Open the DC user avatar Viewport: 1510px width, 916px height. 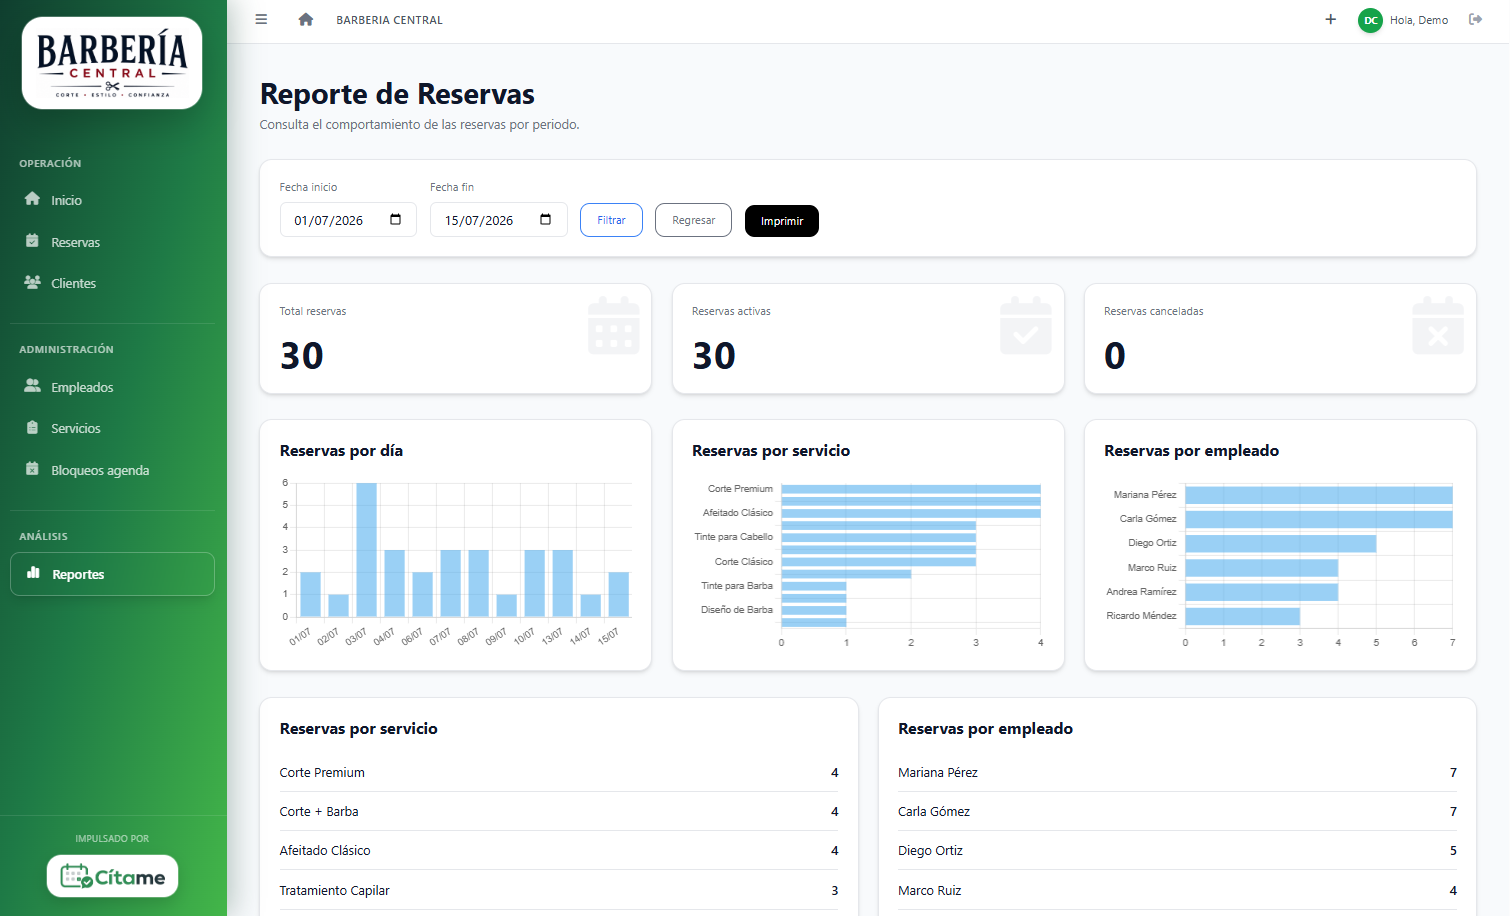[1370, 20]
